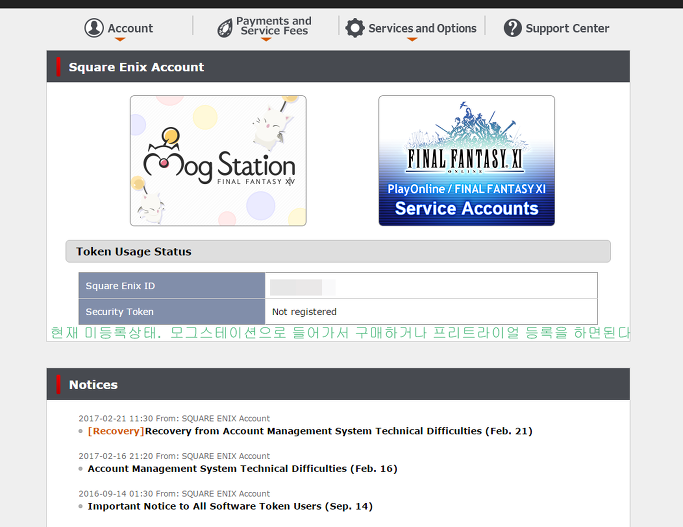Expand the Services and Options arrow

click(x=412, y=39)
